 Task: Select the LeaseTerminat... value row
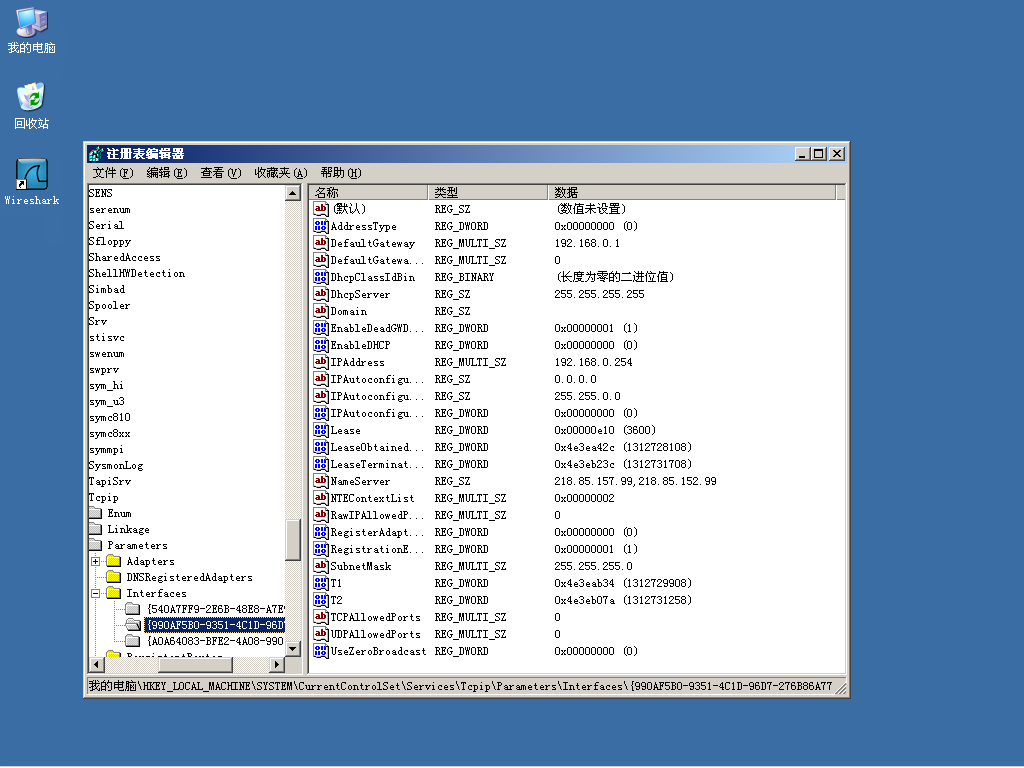[577, 464]
